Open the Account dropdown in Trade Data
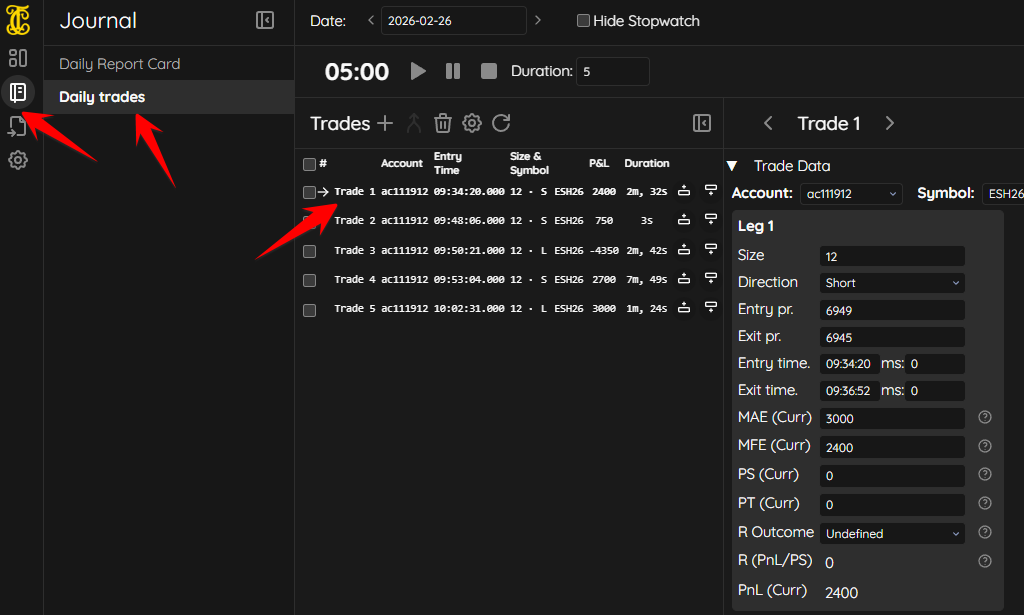This screenshot has width=1024, height=615. coord(850,194)
